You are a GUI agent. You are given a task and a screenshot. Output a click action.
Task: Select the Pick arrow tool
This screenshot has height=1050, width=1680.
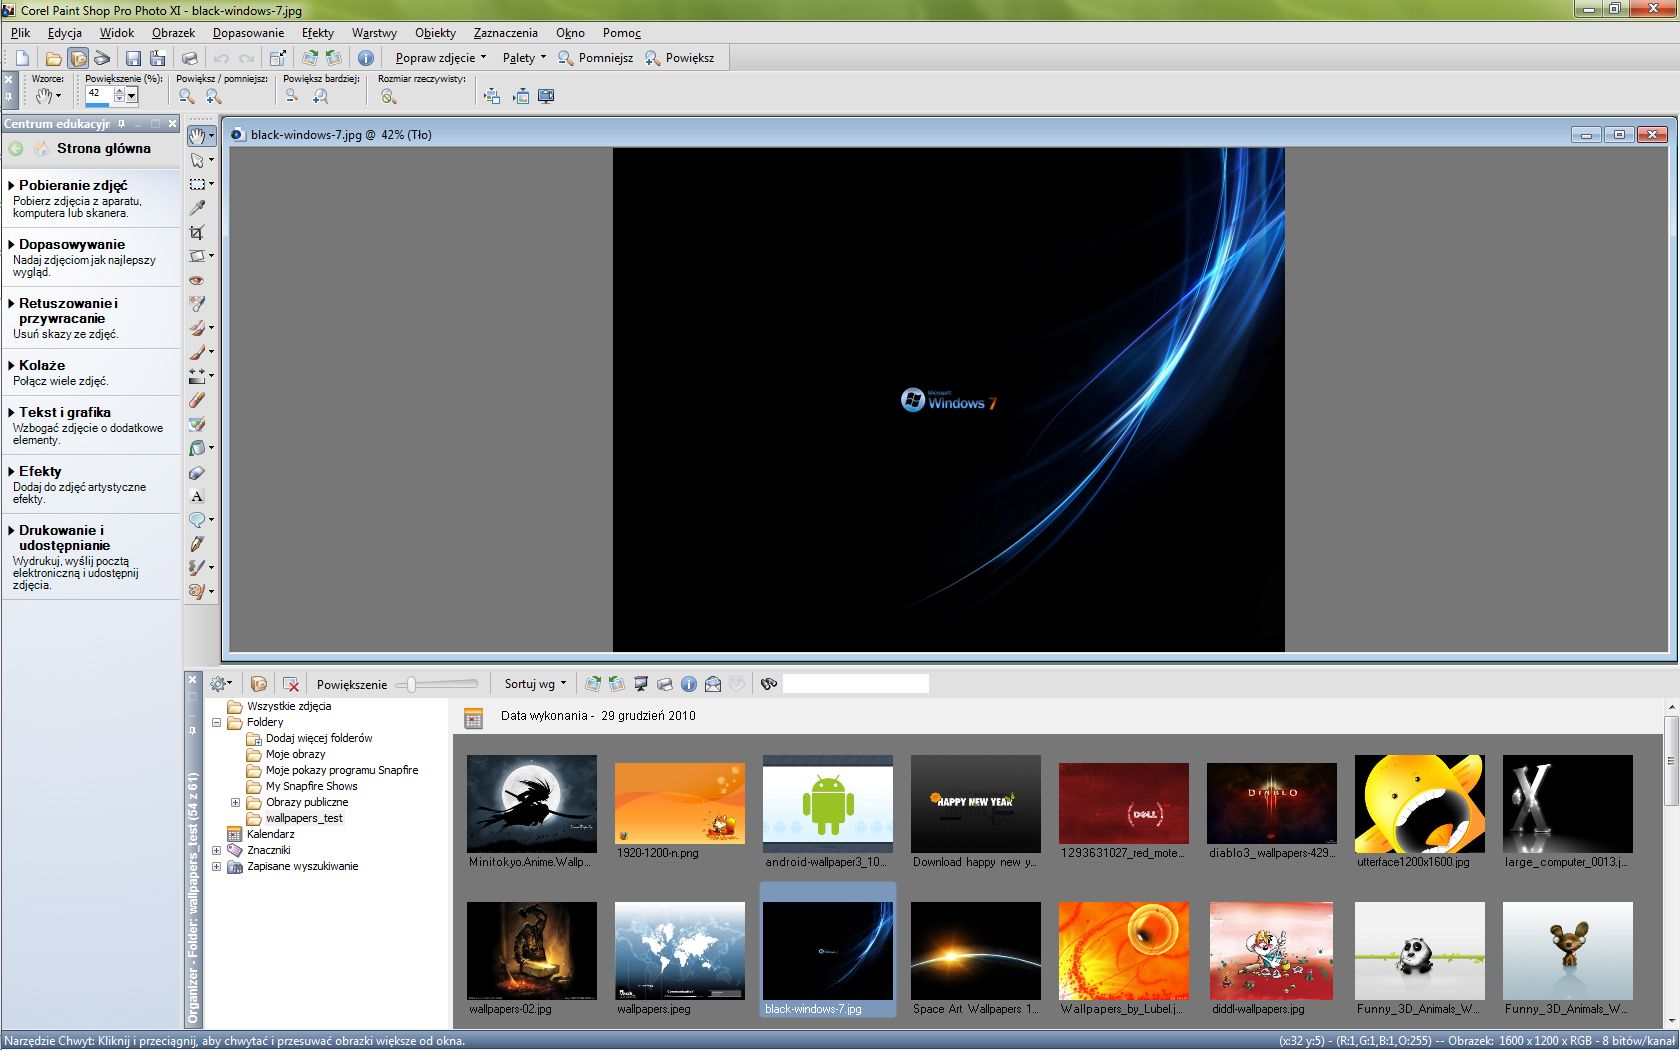pyautogui.click(x=198, y=160)
